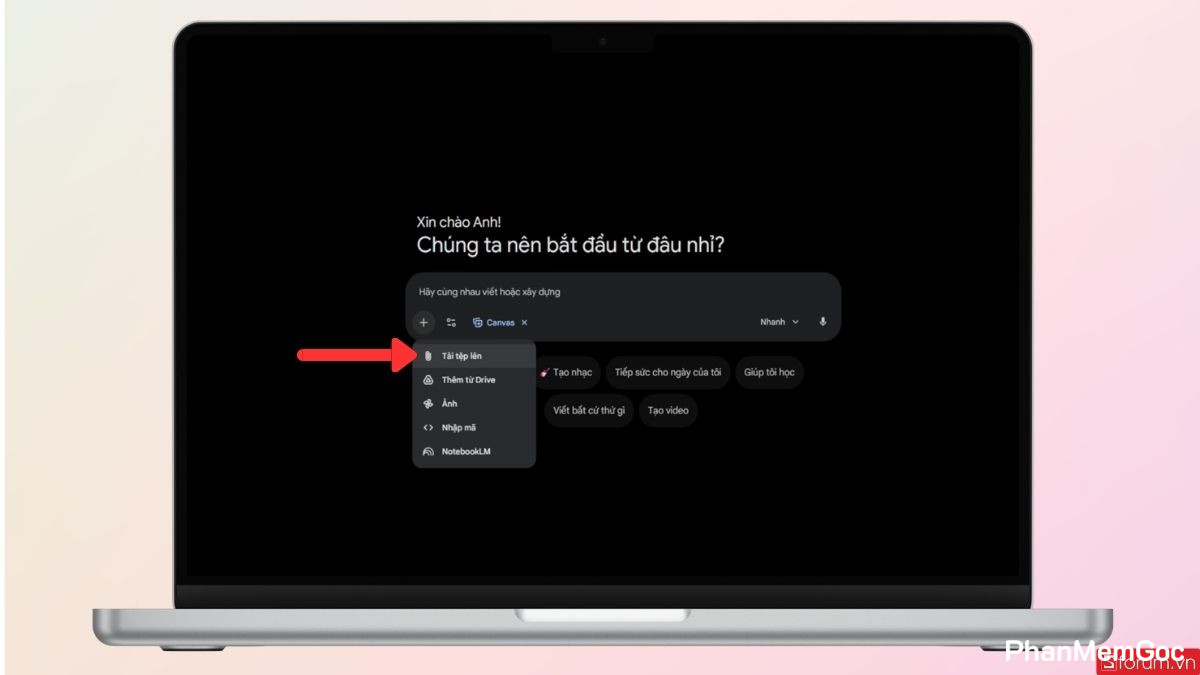
Task: Click the code brackets icon
Action: (x=428, y=428)
